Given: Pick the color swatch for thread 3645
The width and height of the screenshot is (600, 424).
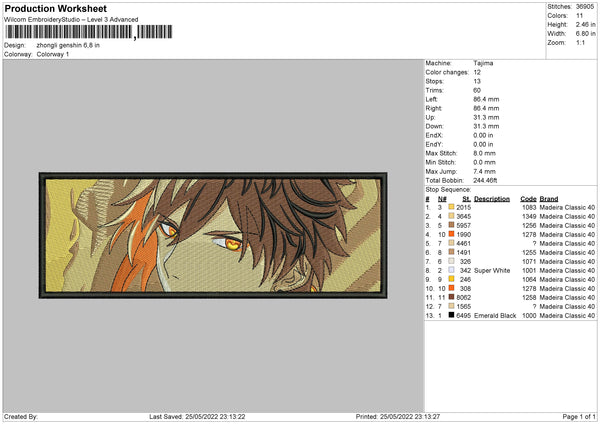Looking at the screenshot, I should pos(452,216).
